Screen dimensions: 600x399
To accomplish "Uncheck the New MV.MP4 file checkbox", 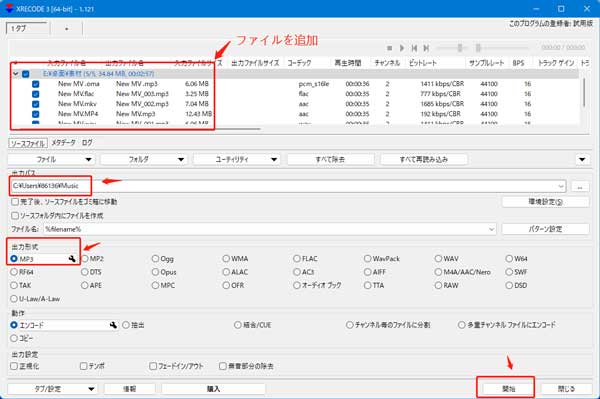I will click(36, 114).
